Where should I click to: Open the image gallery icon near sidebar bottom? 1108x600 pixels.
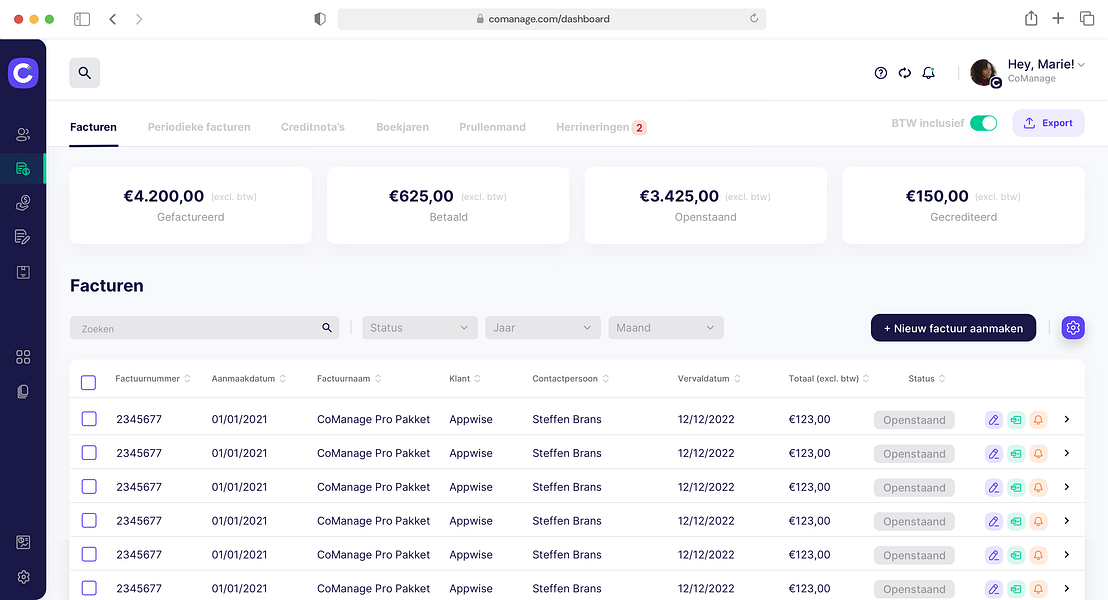[23, 542]
